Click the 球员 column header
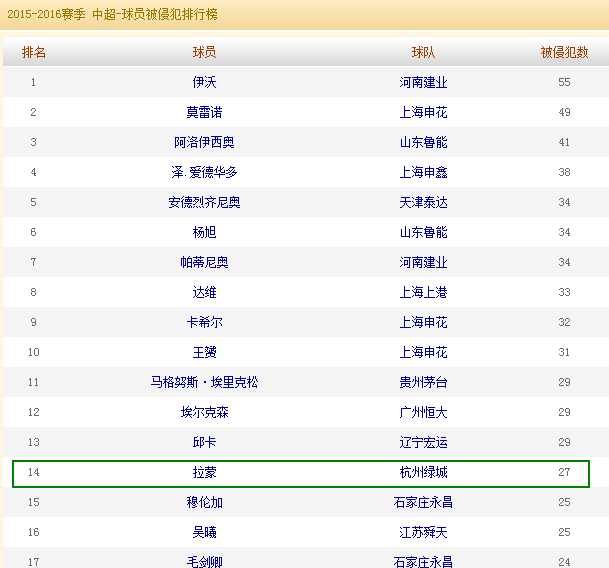This screenshot has height=568, width=609. point(204,52)
